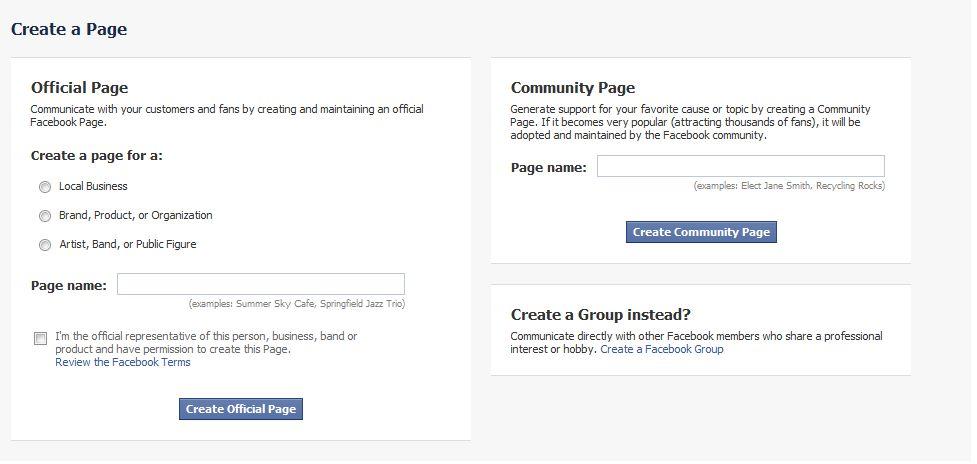Screen dimensions: 977x464
Task: Follow the Create a Facebook Group link
Action: [x=661, y=350]
